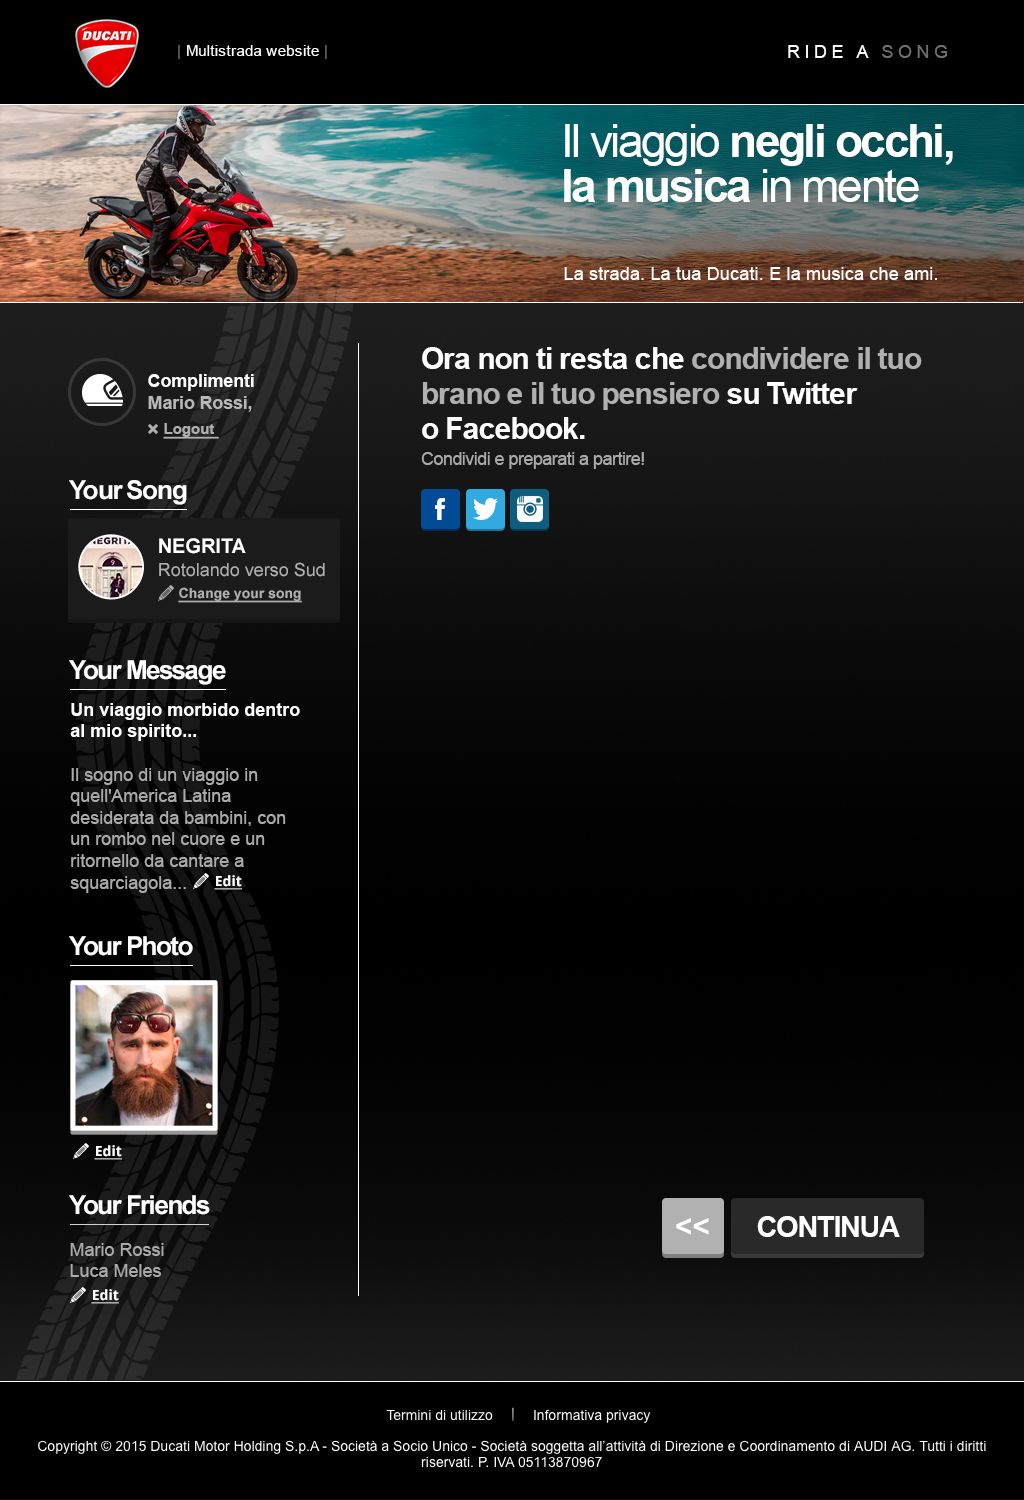Screen dimensions: 1024x1500
Task: Open Informativa privacy footer link
Action: (x=592, y=1415)
